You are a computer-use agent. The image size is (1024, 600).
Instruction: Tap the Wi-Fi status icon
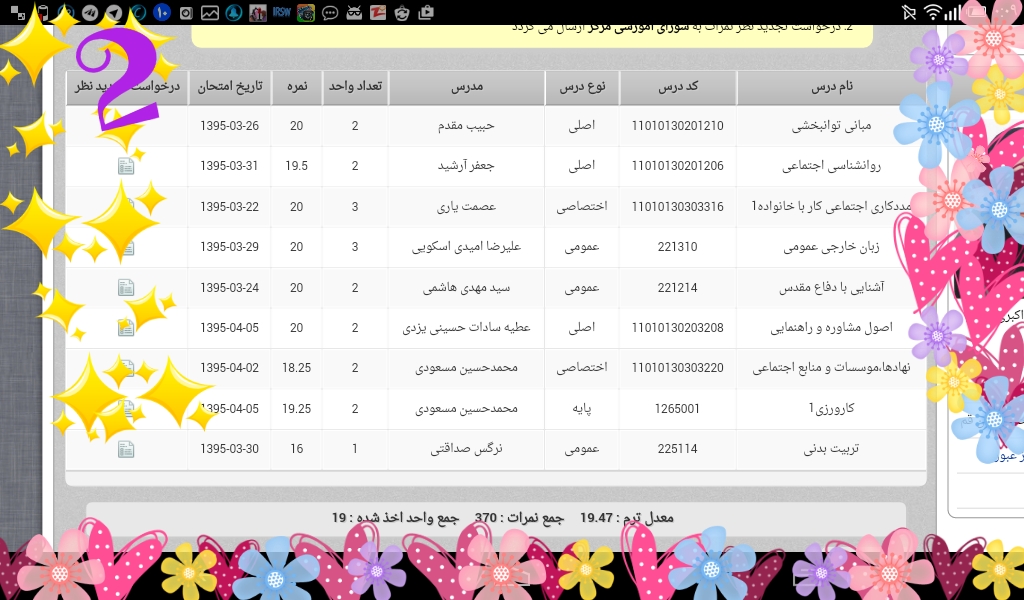(933, 12)
